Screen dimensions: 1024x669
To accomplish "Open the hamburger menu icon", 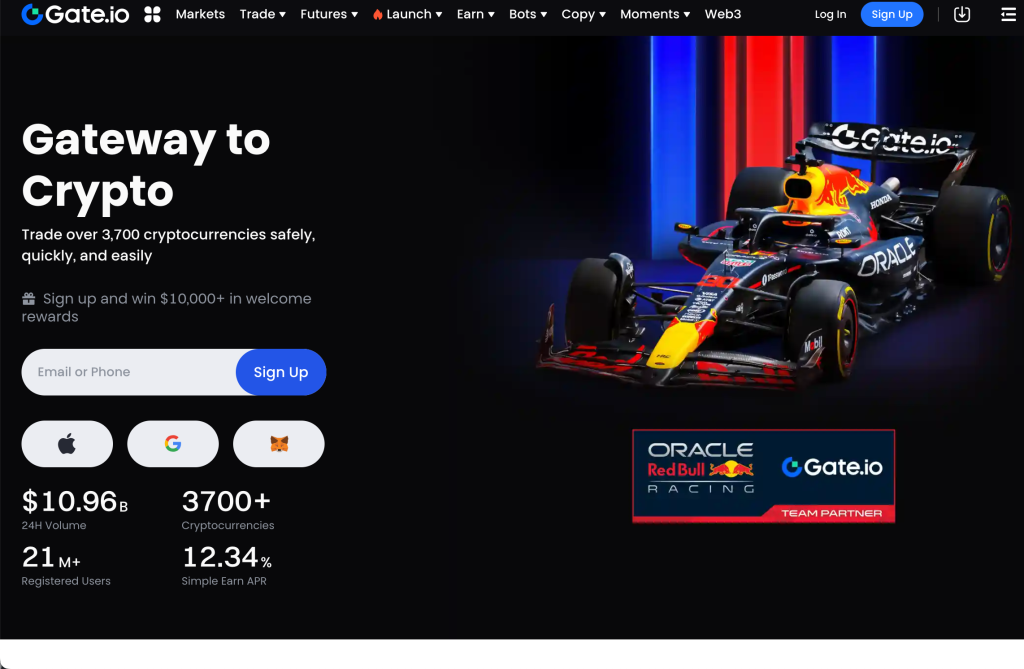I will pyautogui.click(x=1008, y=14).
